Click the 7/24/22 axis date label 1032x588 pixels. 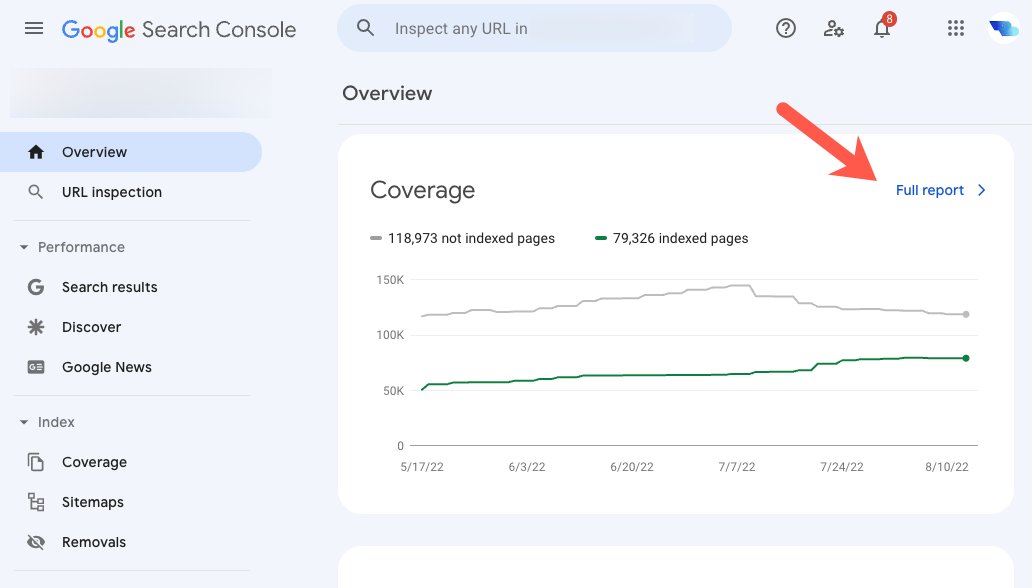tap(842, 467)
